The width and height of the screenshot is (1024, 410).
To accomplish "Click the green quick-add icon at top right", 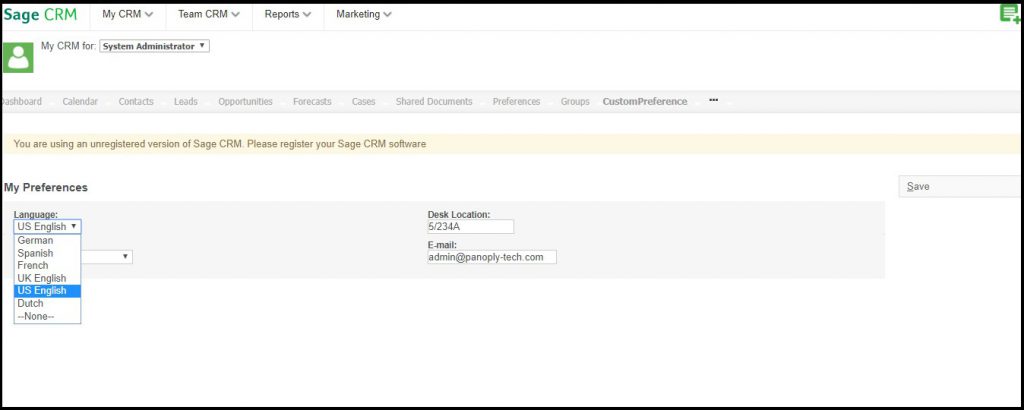I will pyautogui.click(x=1010, y=14).
